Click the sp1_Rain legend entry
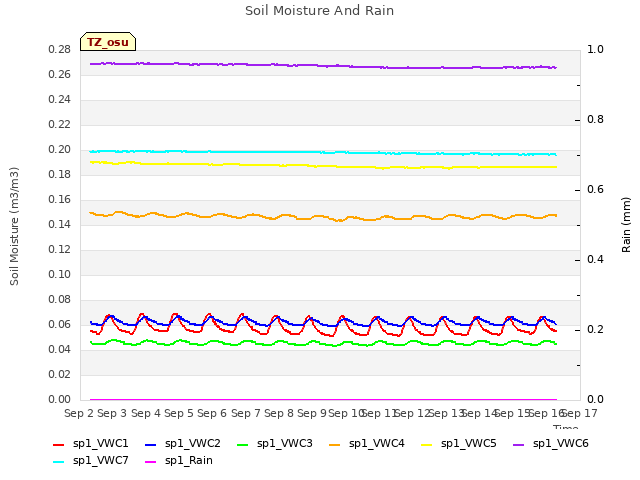 coord(178,460)
